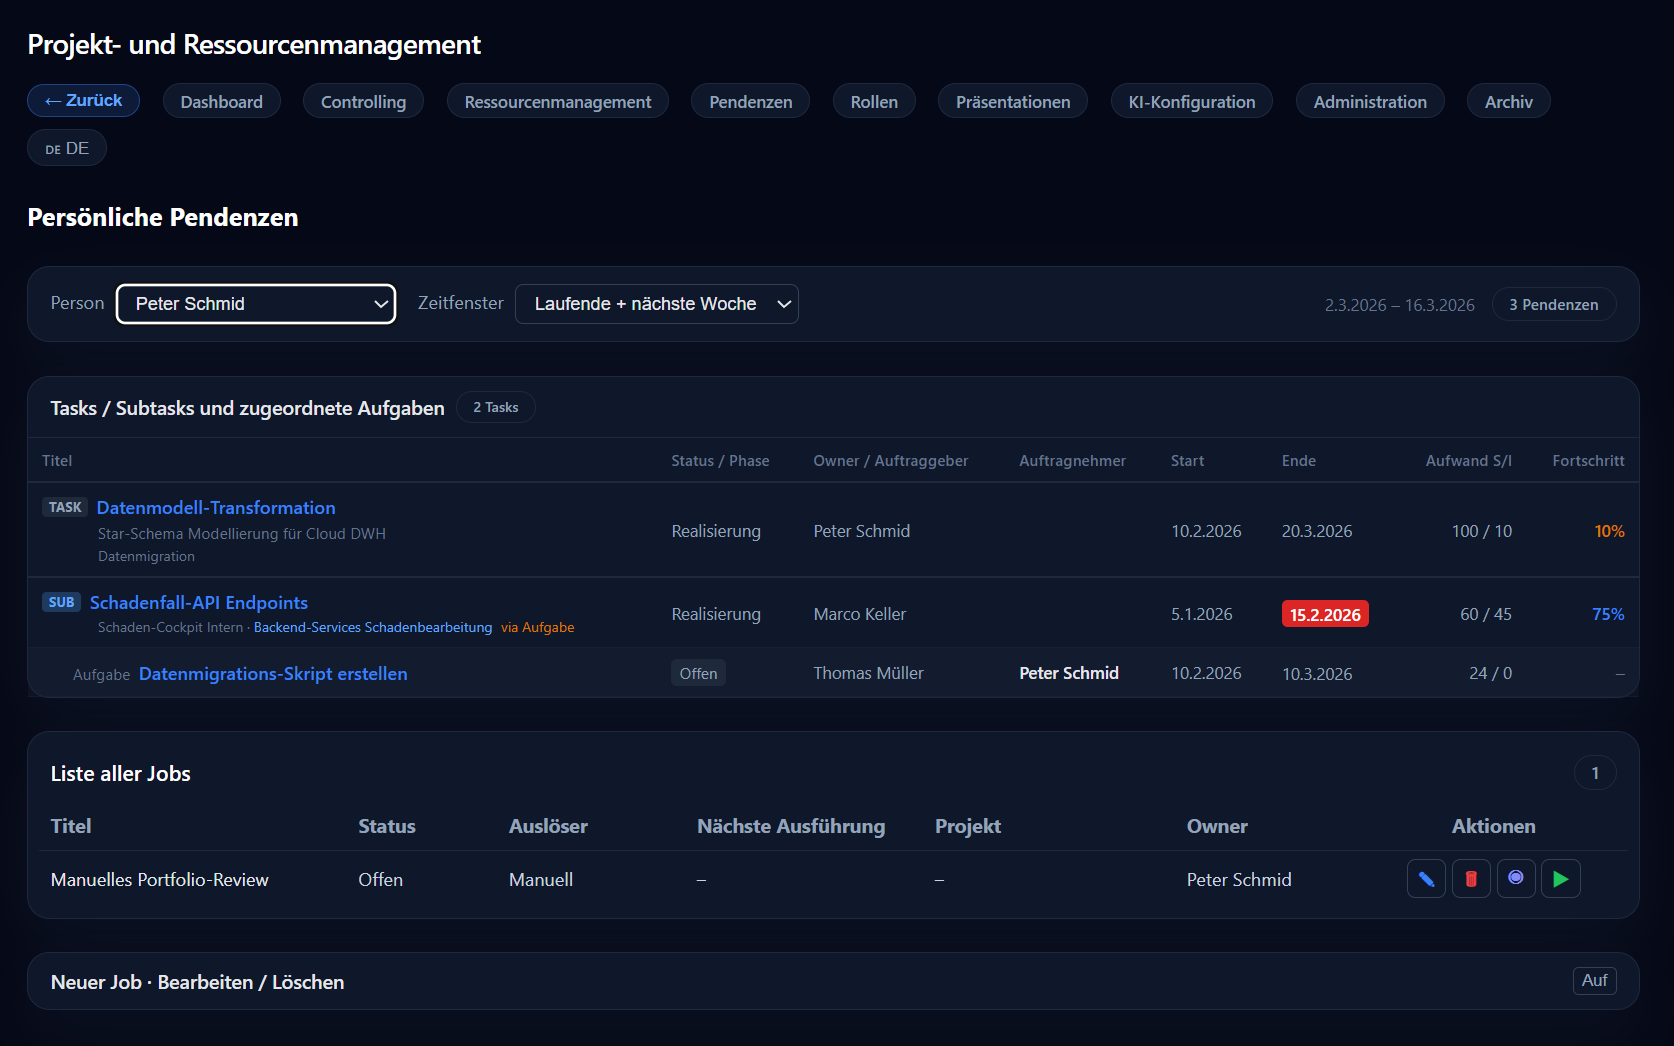Screen dimensions: 1674x1046
Task: Click the SUB tag on Schadenfall-API Endpoints
Action: coord(61,602)
